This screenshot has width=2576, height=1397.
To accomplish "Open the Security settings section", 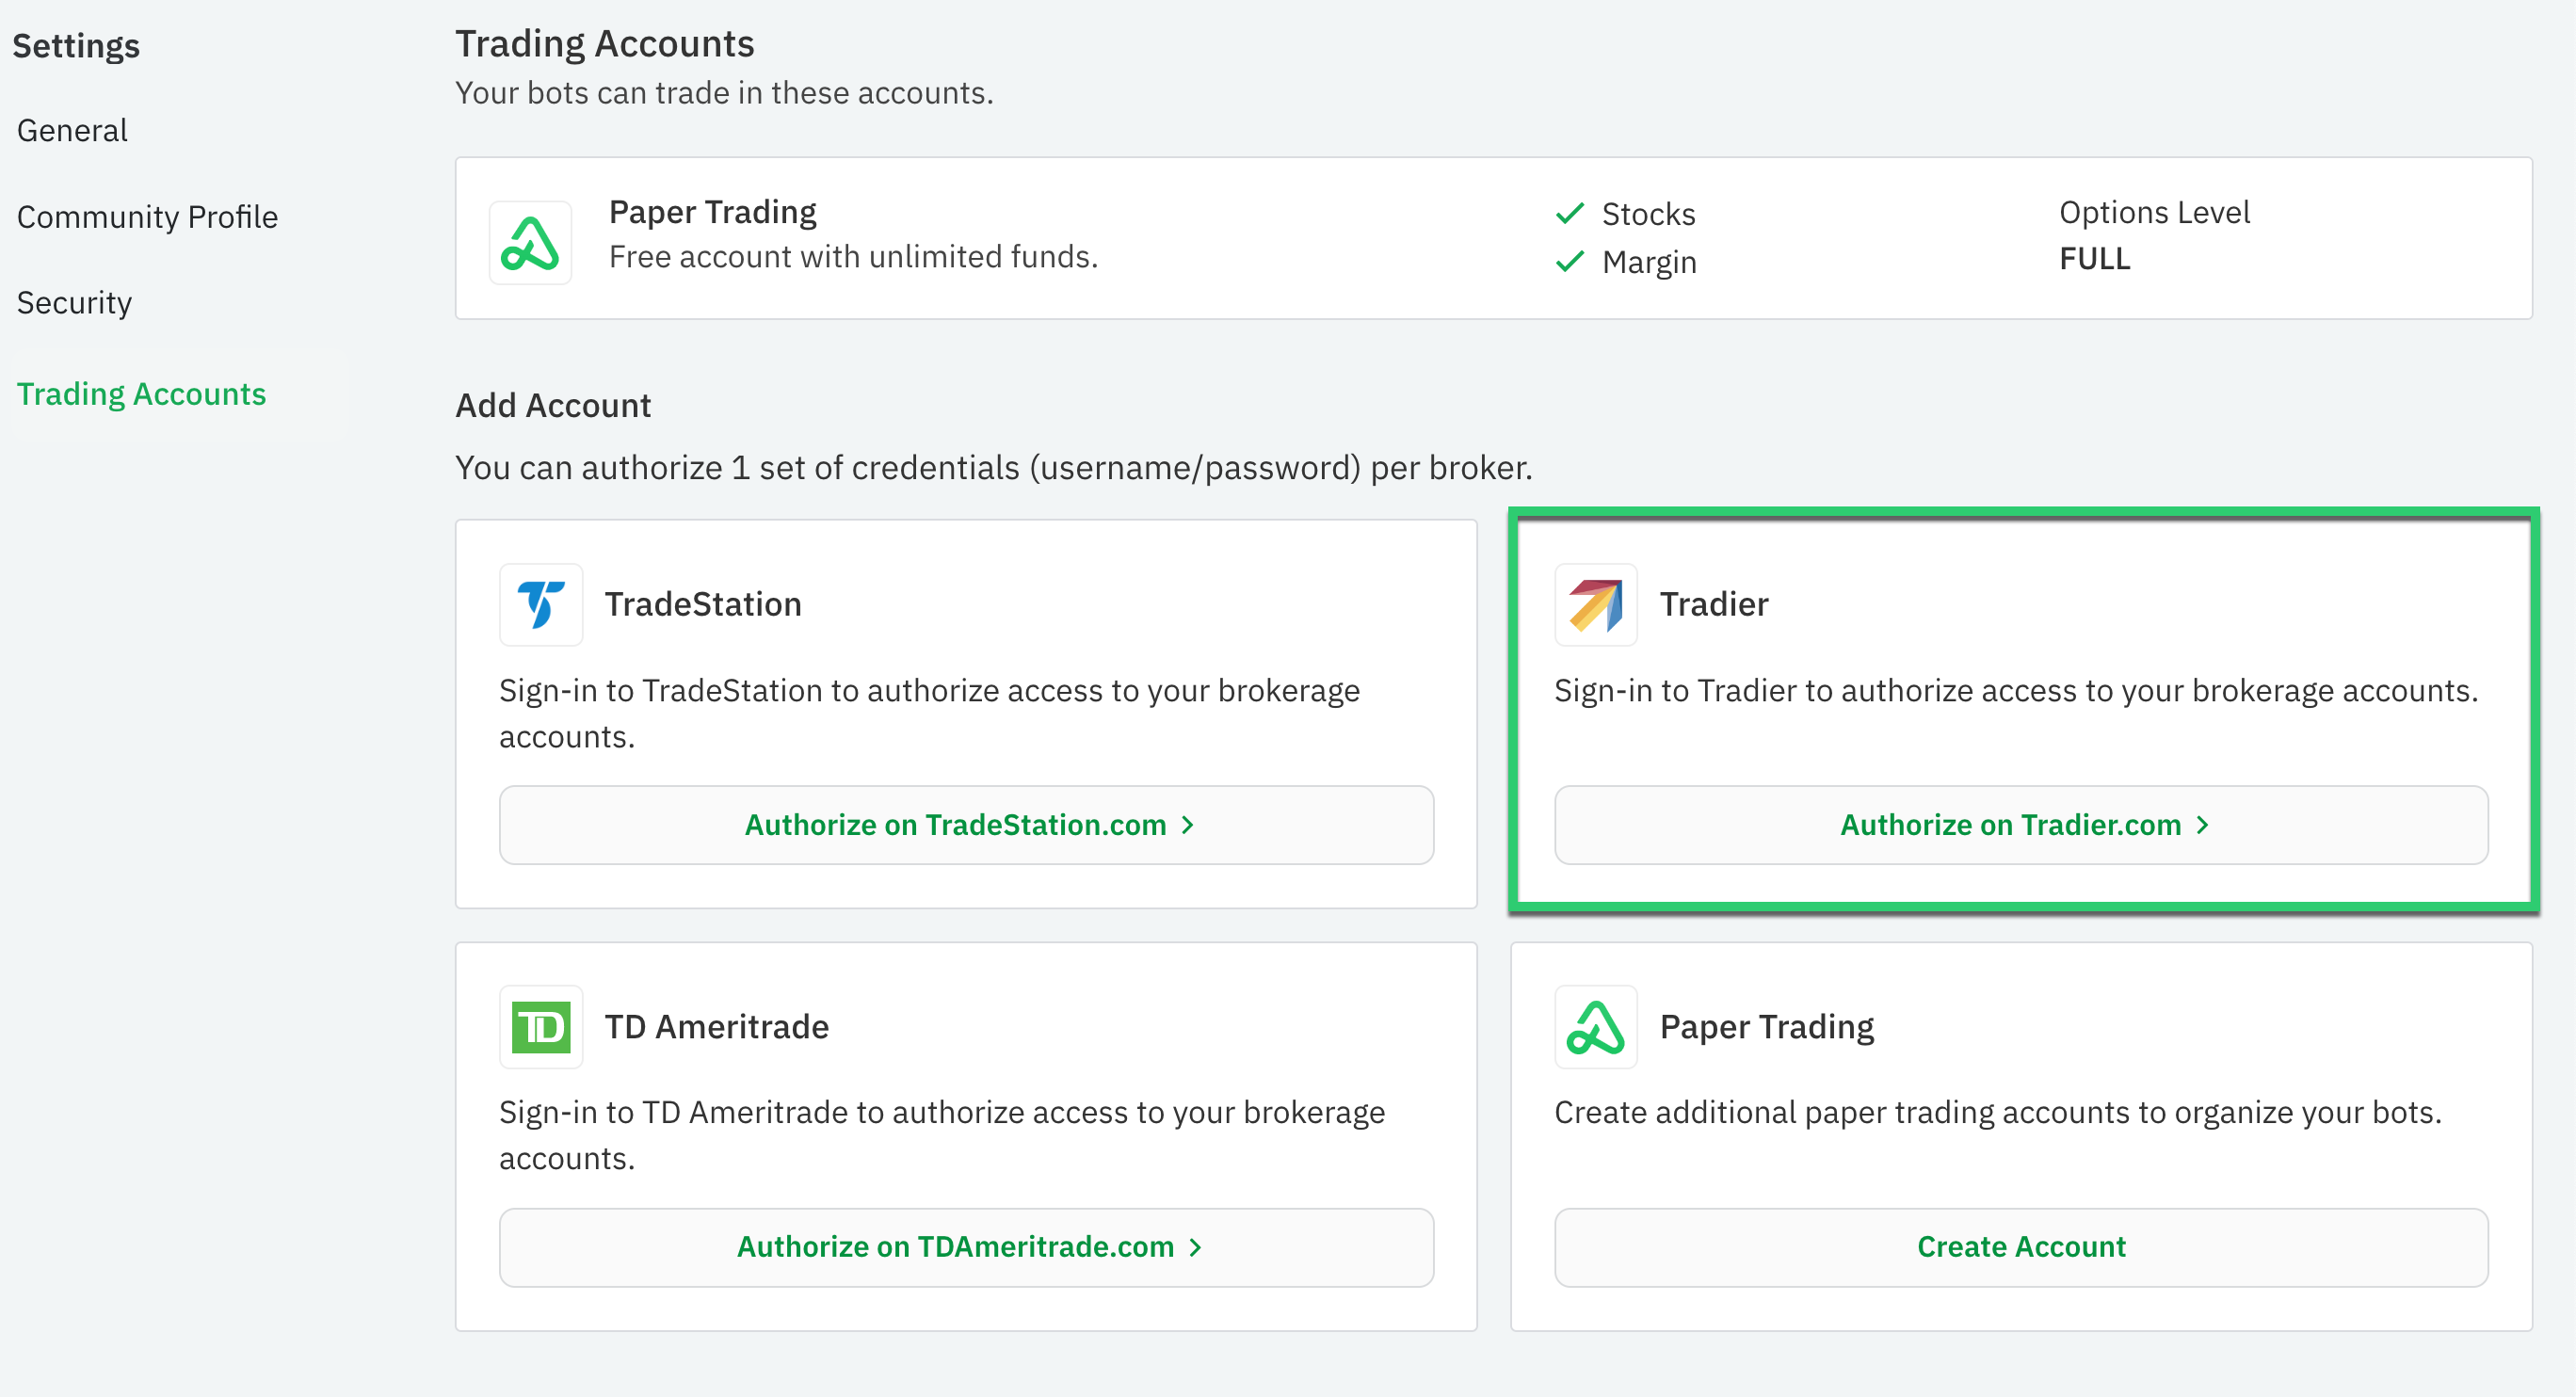I will tap(74, 302).
